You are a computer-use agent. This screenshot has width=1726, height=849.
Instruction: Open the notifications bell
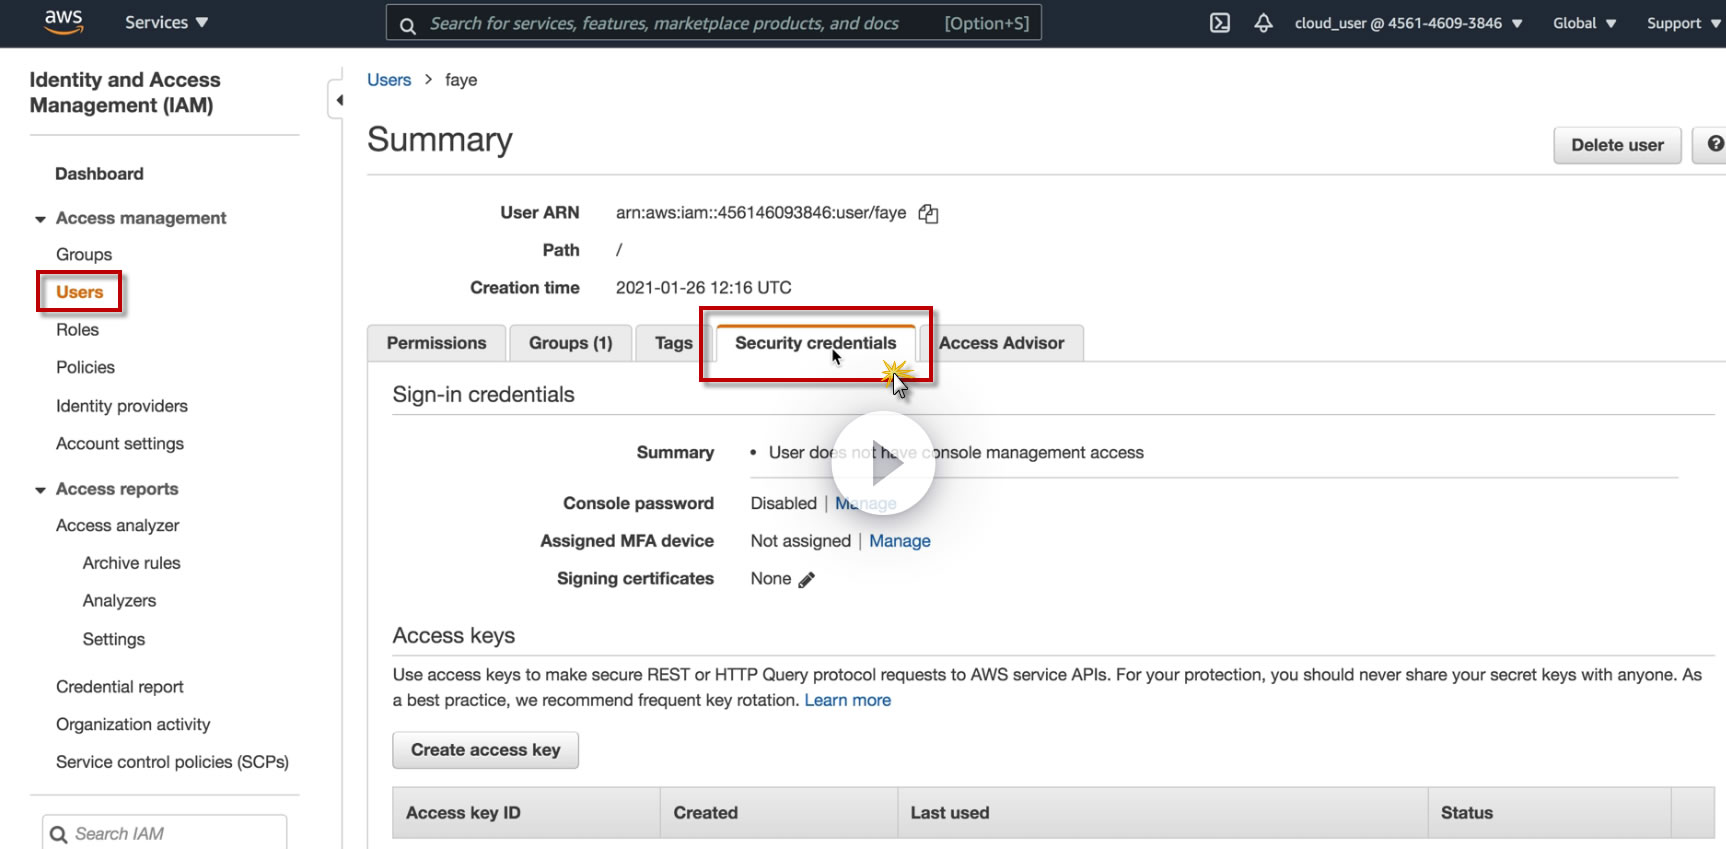(1263, 23)
